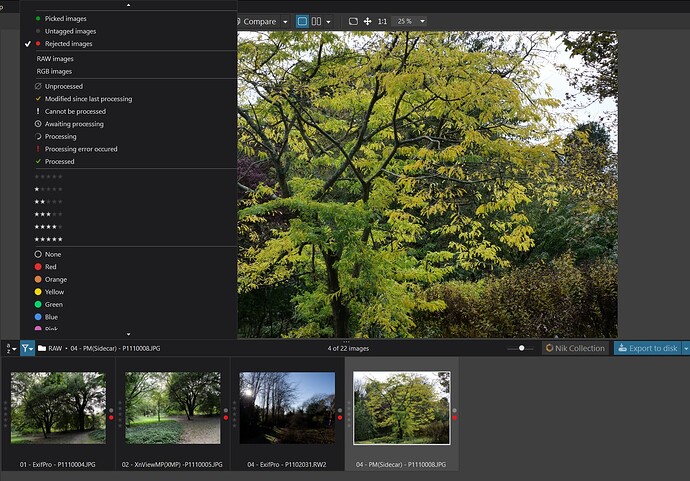The height and width of the screenshot is (481, 690).
Task: Toggle reject tag on P1102031.RW2 thumbnail
Action: click(x=340, y=418)
